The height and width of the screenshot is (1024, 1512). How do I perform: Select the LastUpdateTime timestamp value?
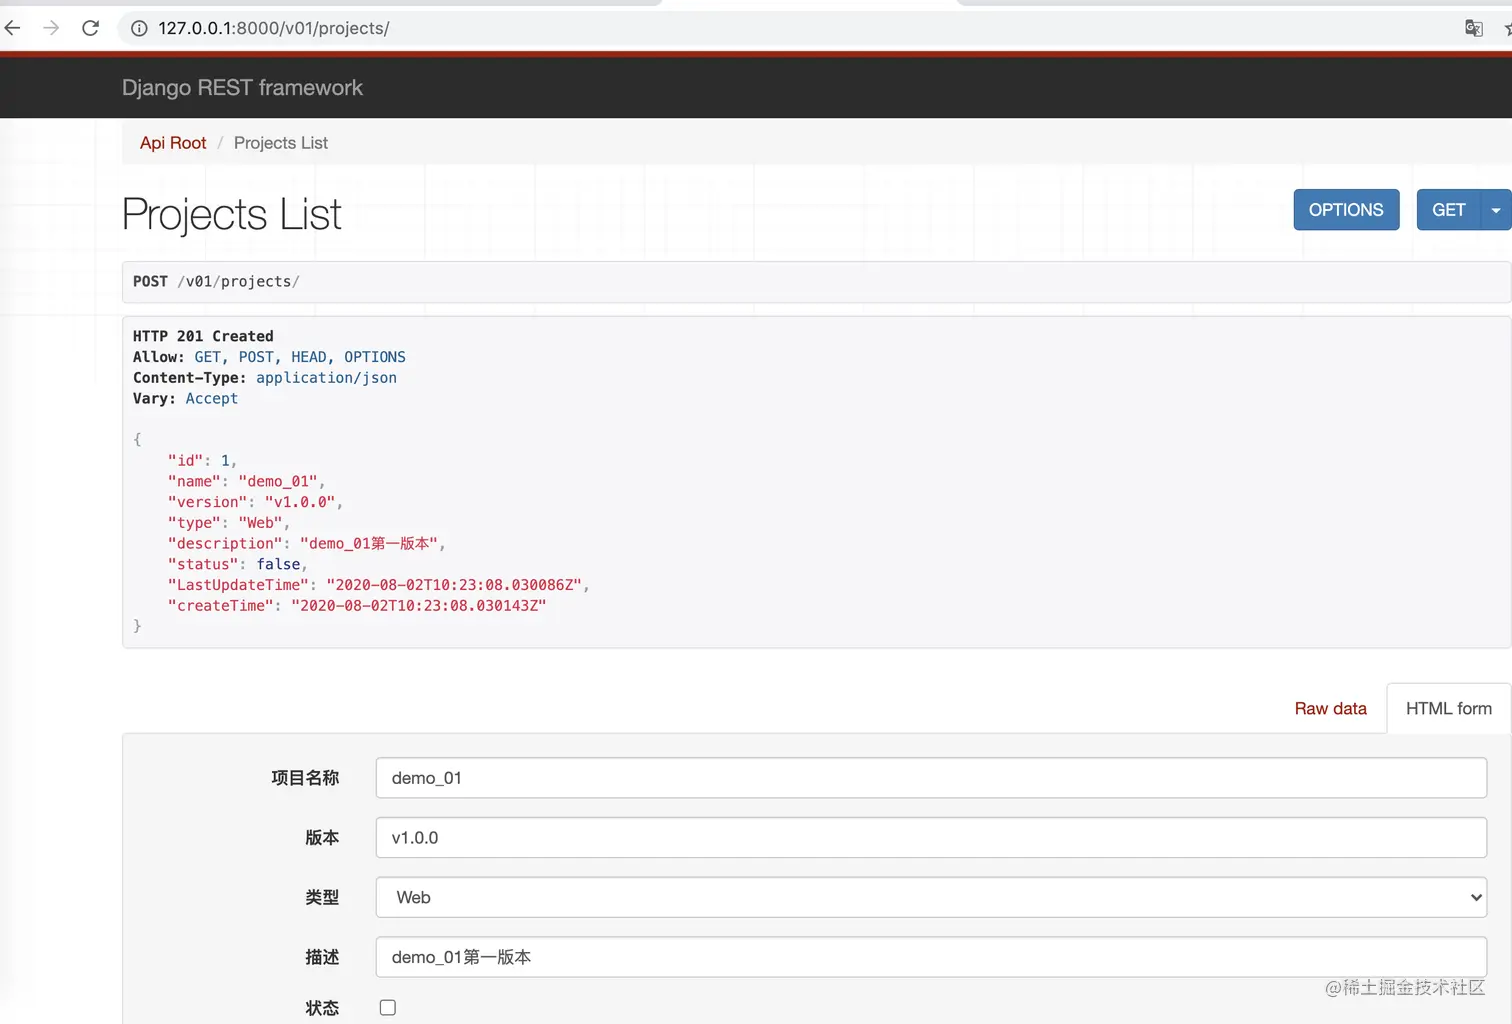click(x=454, y=585)
